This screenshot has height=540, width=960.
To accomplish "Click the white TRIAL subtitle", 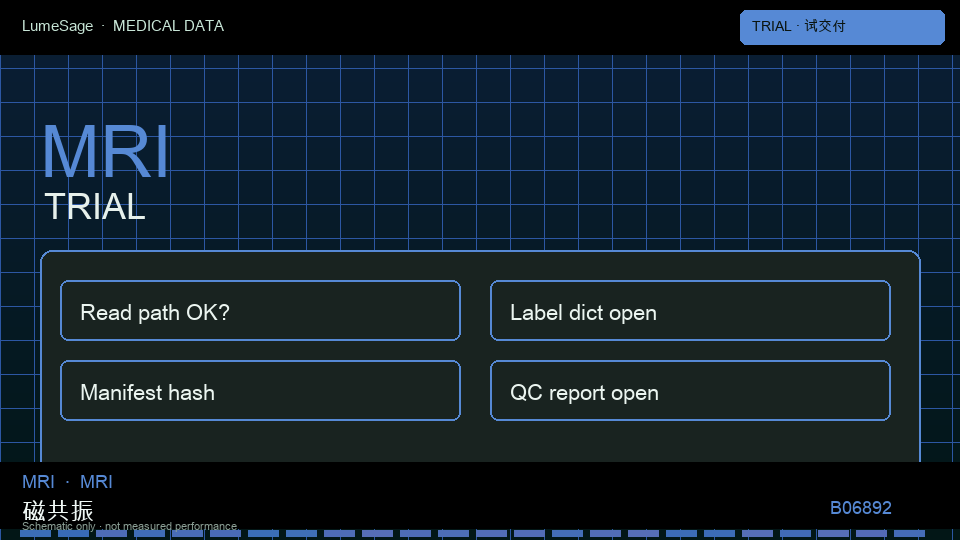I will point(95,206).
